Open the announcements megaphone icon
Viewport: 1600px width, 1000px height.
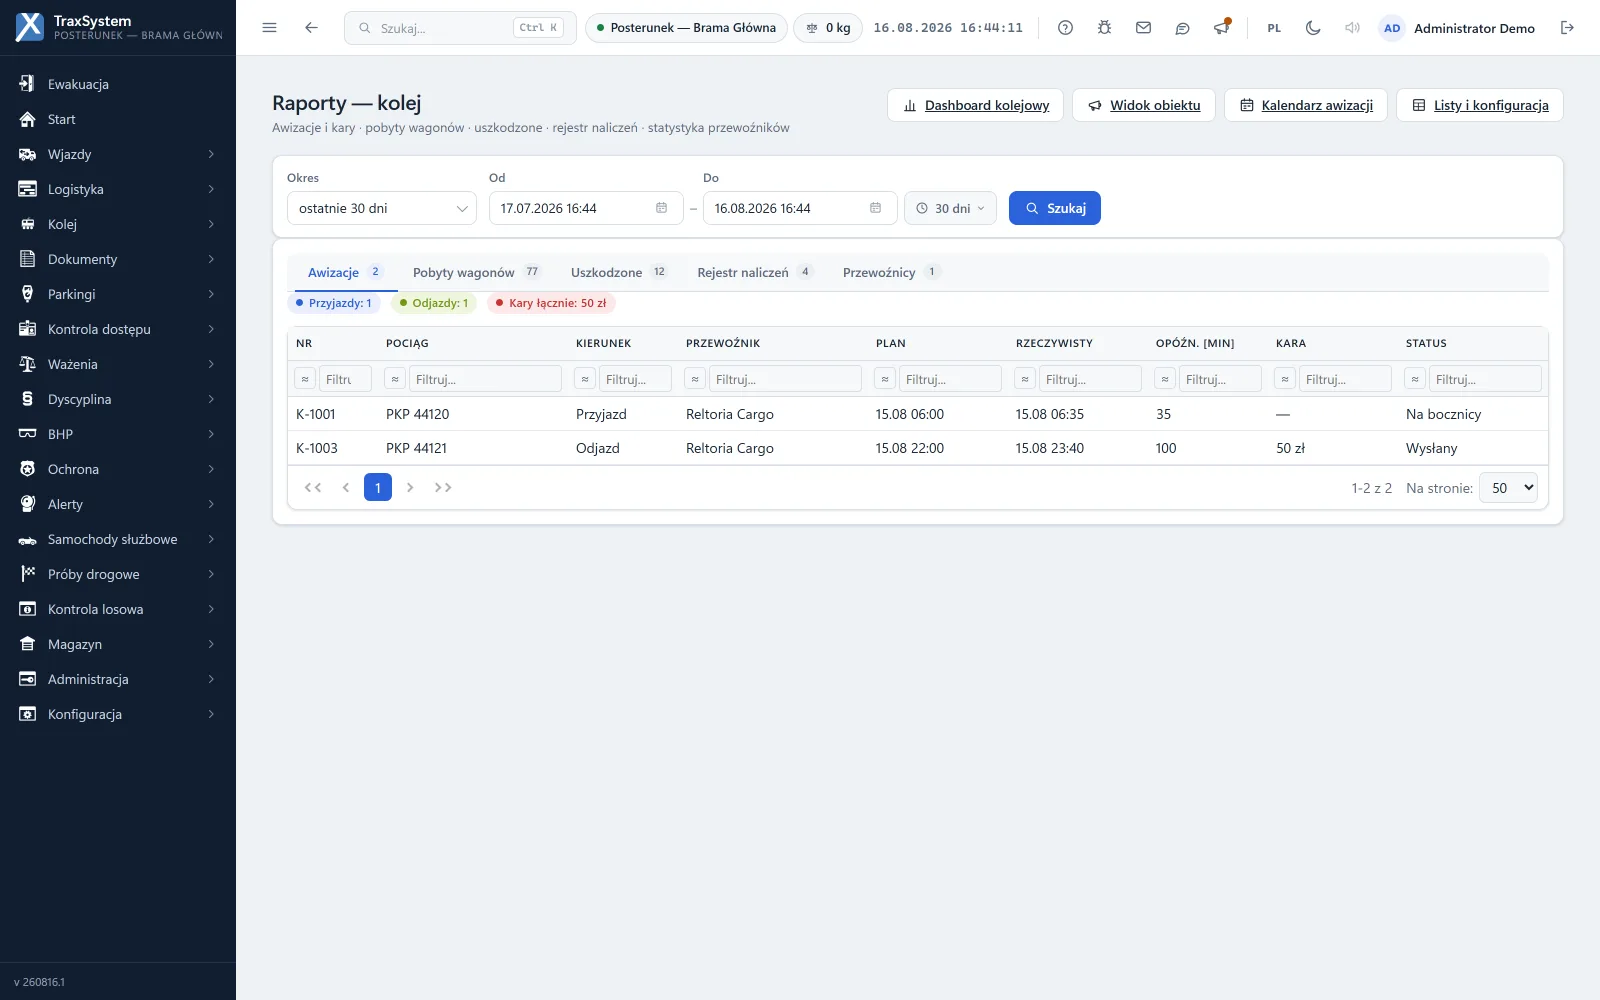pyautogui.click(x=1221, y=28)
